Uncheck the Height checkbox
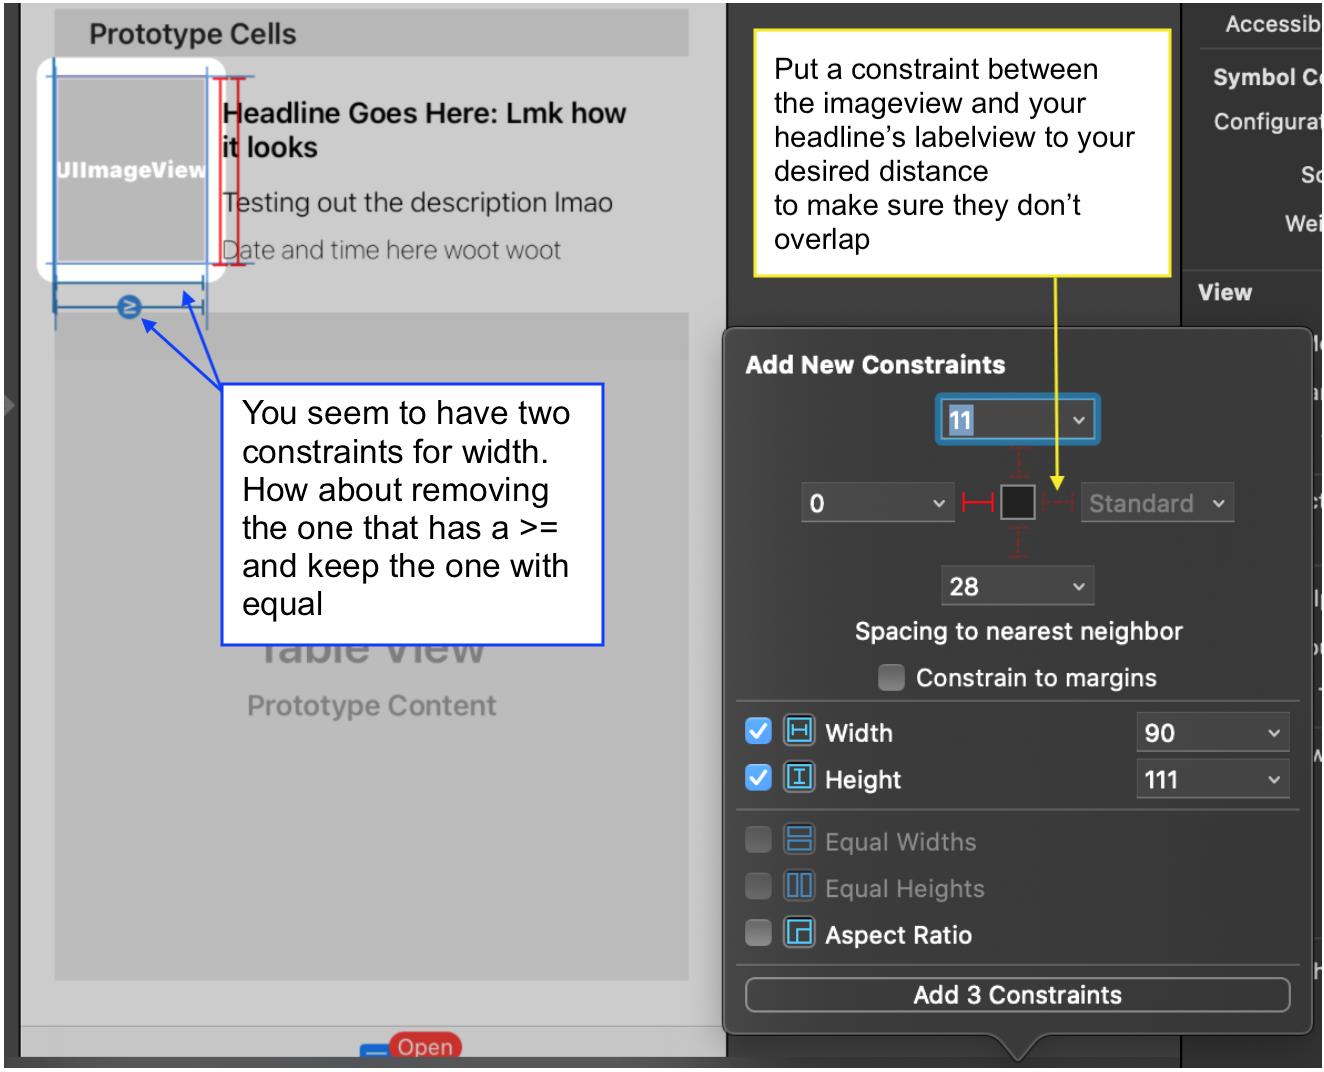Viewport: 1324px width, 1072px height. click(758, 777)
